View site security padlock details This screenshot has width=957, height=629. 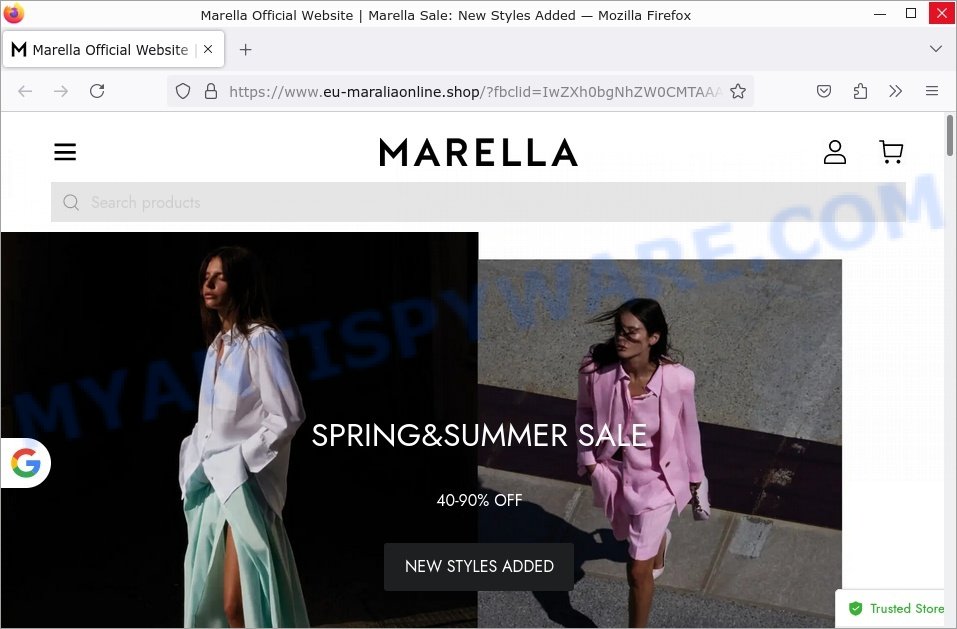point(211,92)
